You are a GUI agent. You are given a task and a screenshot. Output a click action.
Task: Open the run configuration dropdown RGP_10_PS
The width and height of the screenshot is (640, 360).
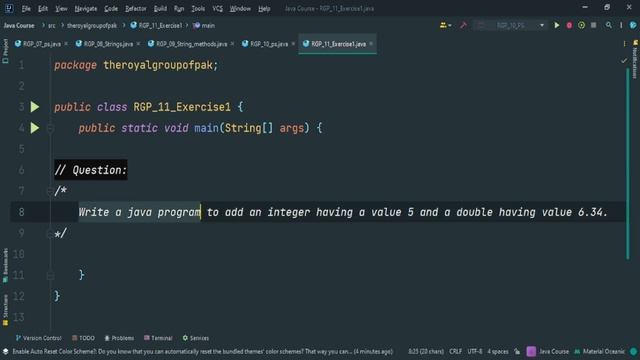pos(510,25)
